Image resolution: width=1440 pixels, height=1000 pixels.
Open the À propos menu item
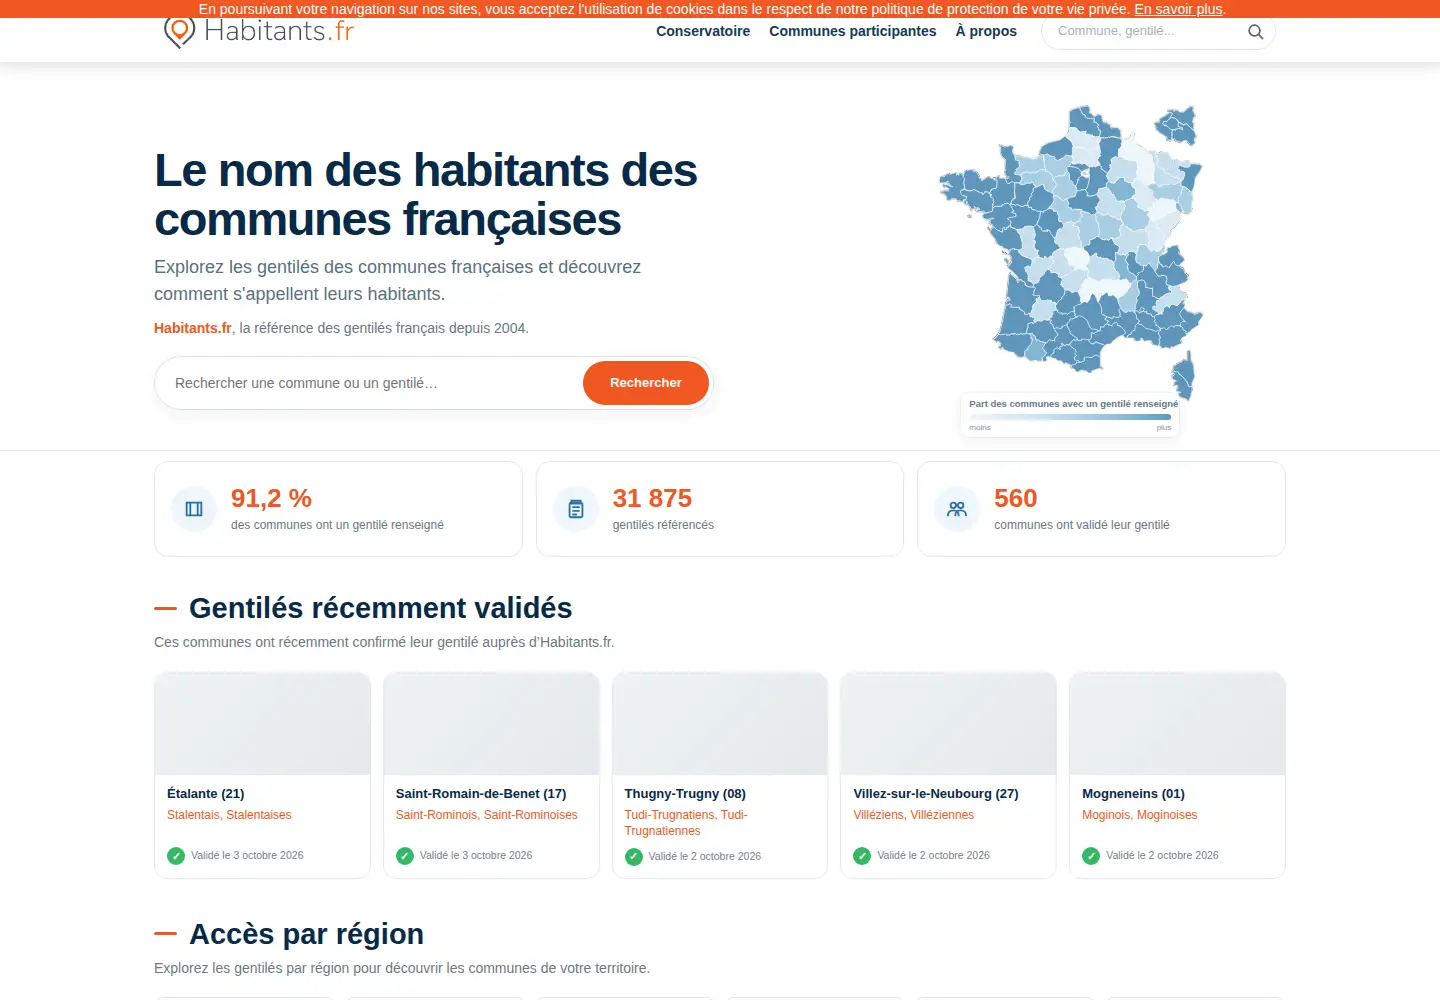tap(986, 31)
